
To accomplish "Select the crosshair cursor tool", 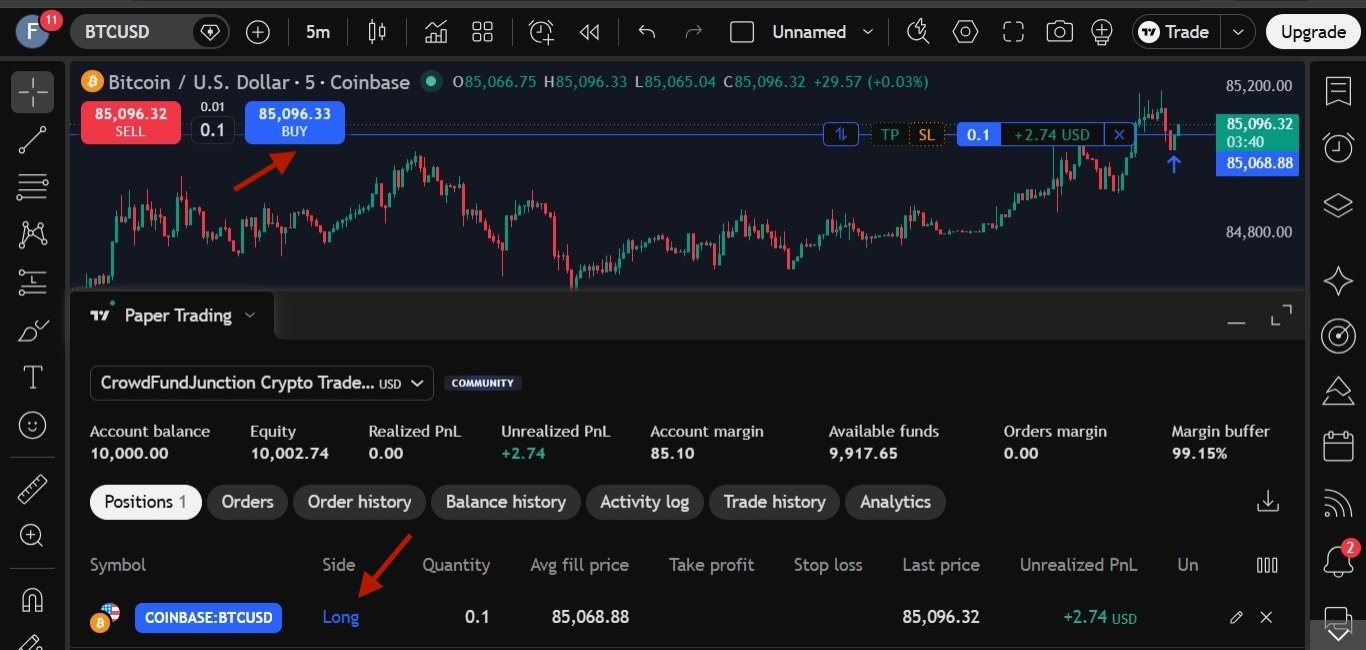I will pos(33,92).
